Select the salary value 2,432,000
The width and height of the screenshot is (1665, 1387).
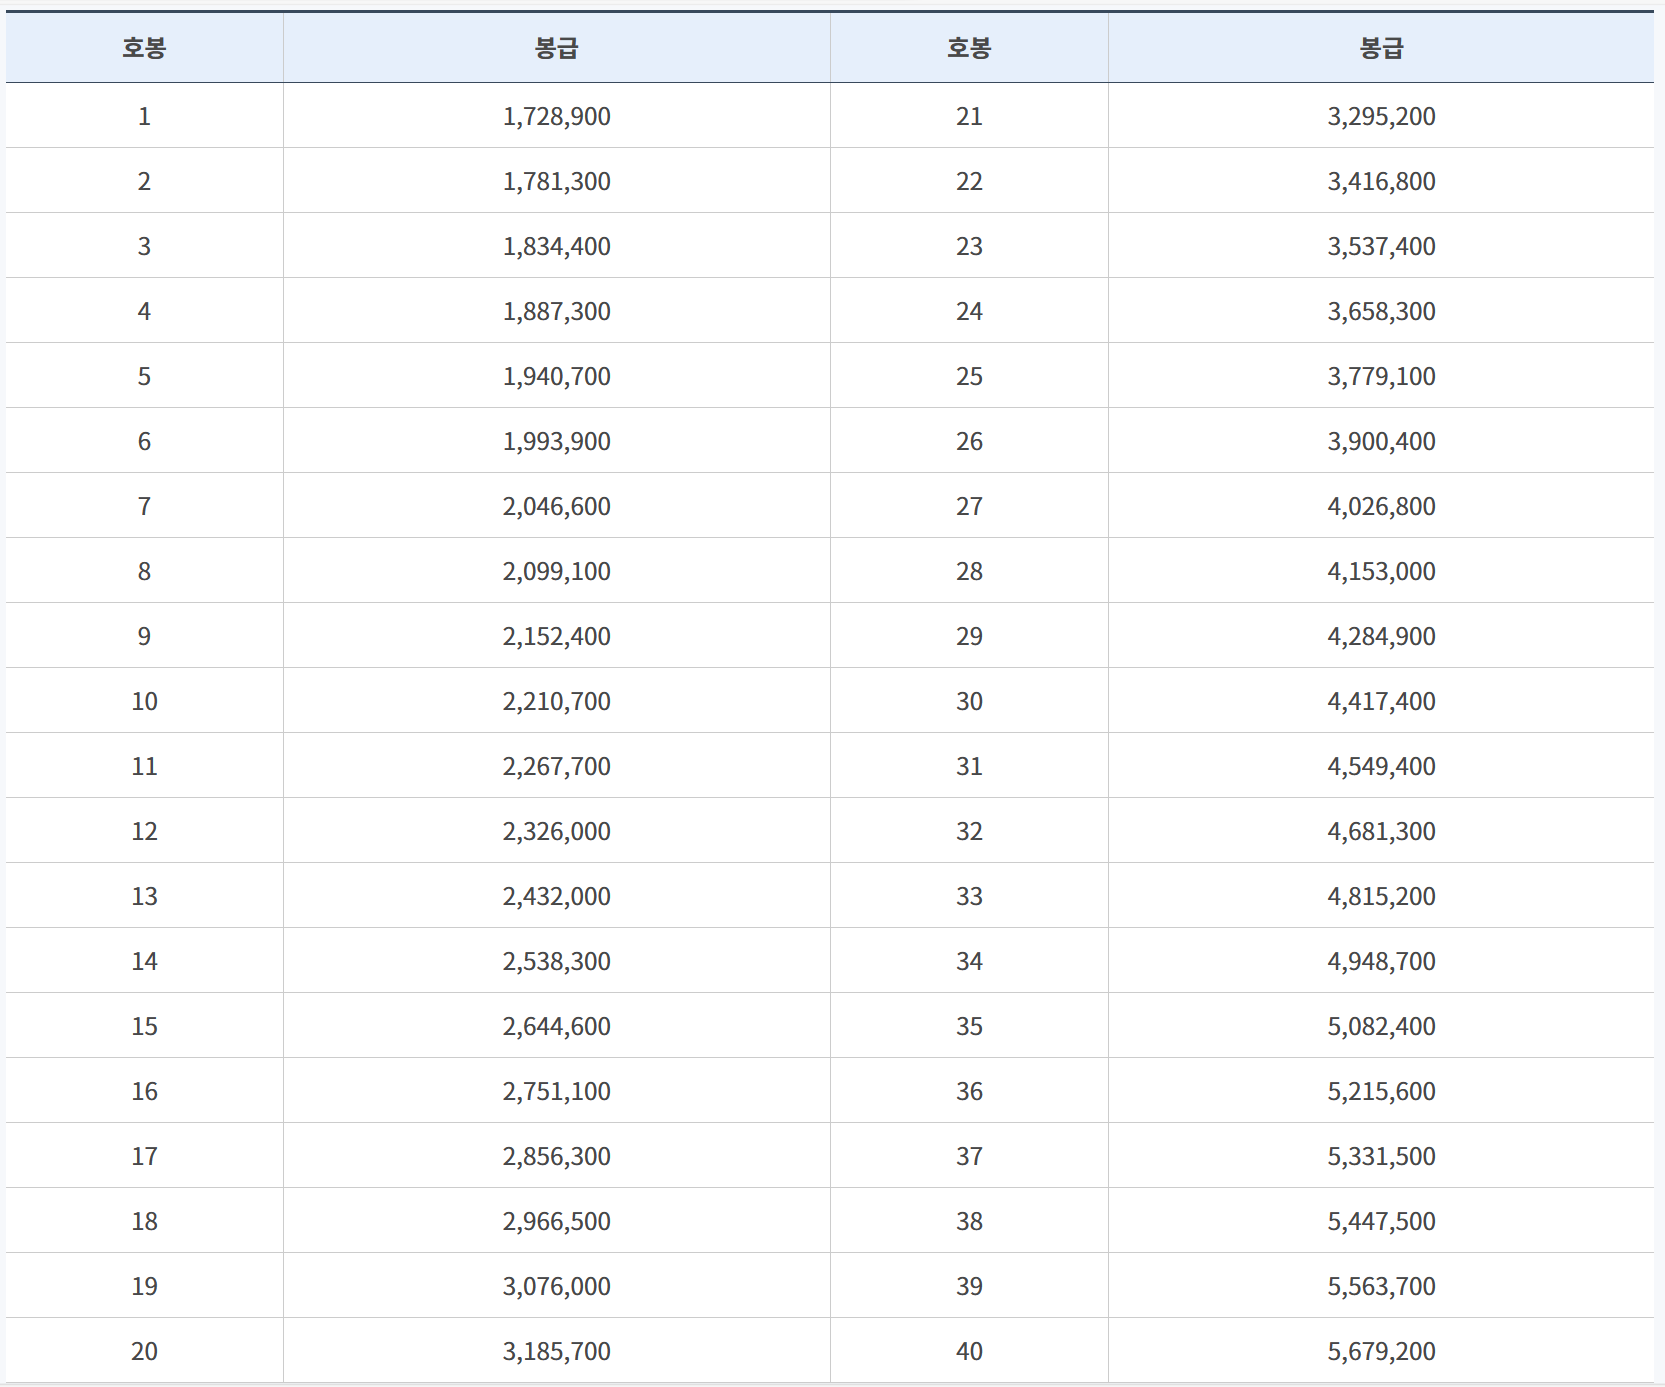pos(556,896)
